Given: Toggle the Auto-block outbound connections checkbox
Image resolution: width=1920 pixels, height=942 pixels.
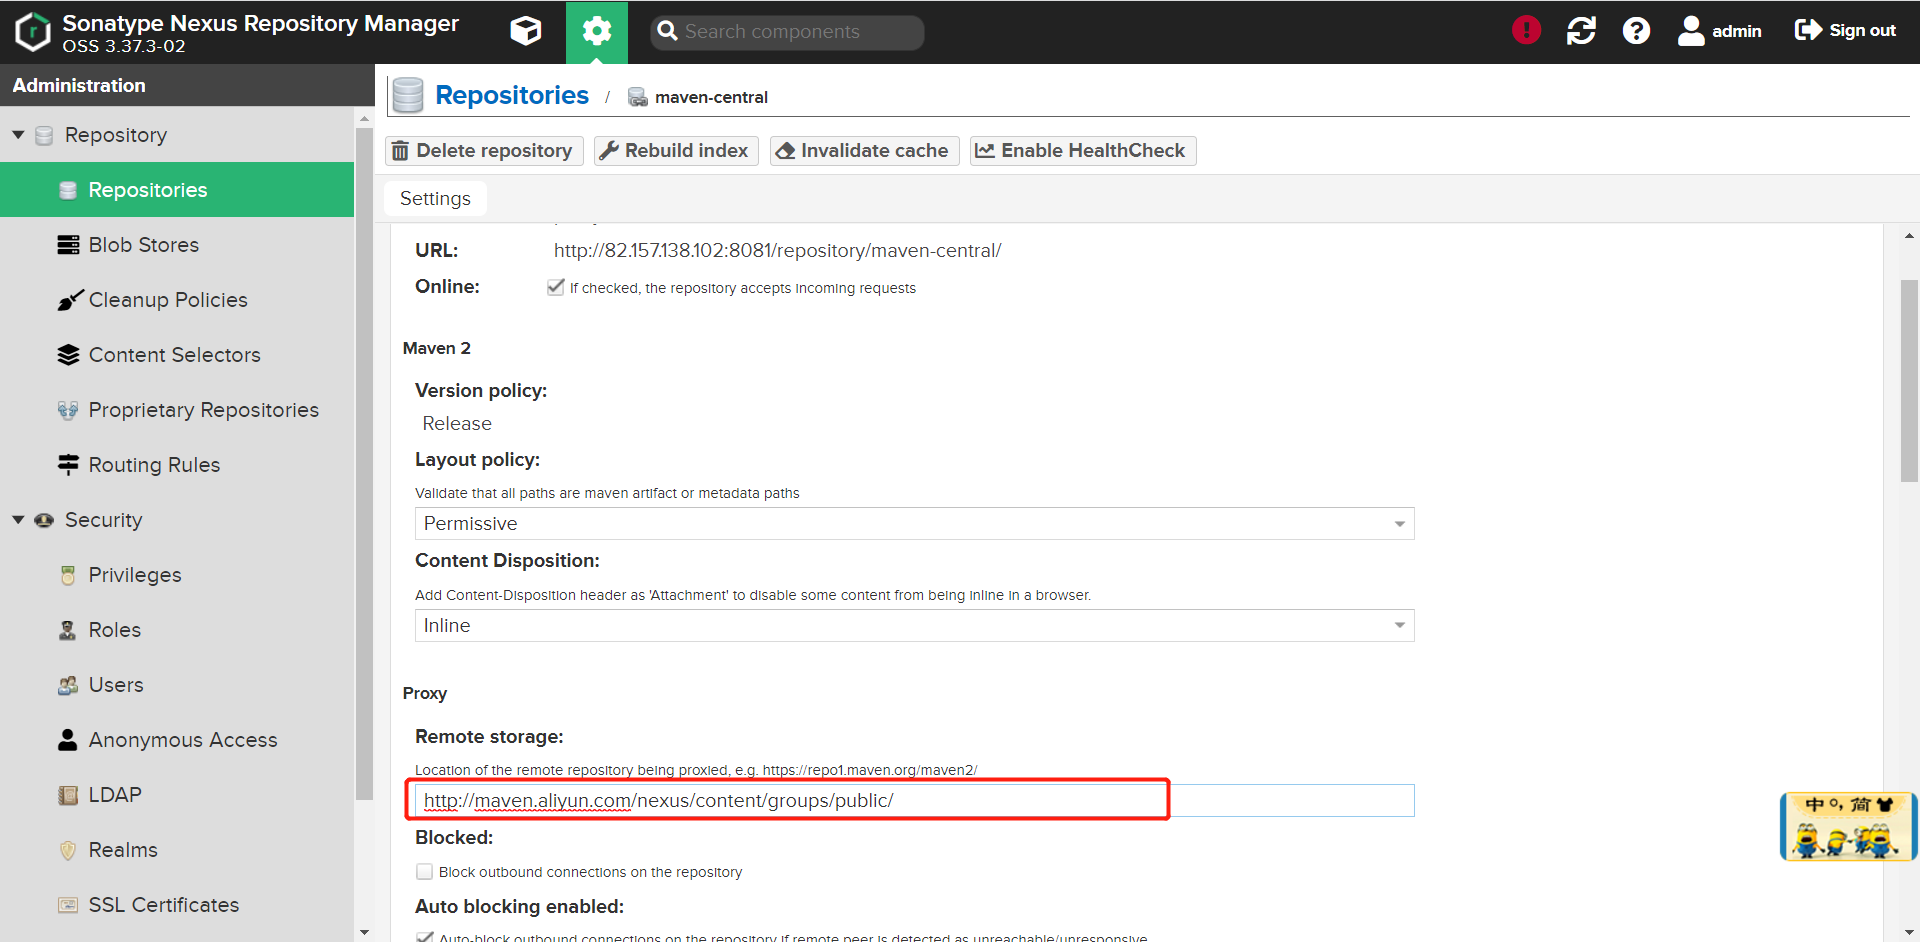Looking at the screenshot, I should click(x=424, y=936).
